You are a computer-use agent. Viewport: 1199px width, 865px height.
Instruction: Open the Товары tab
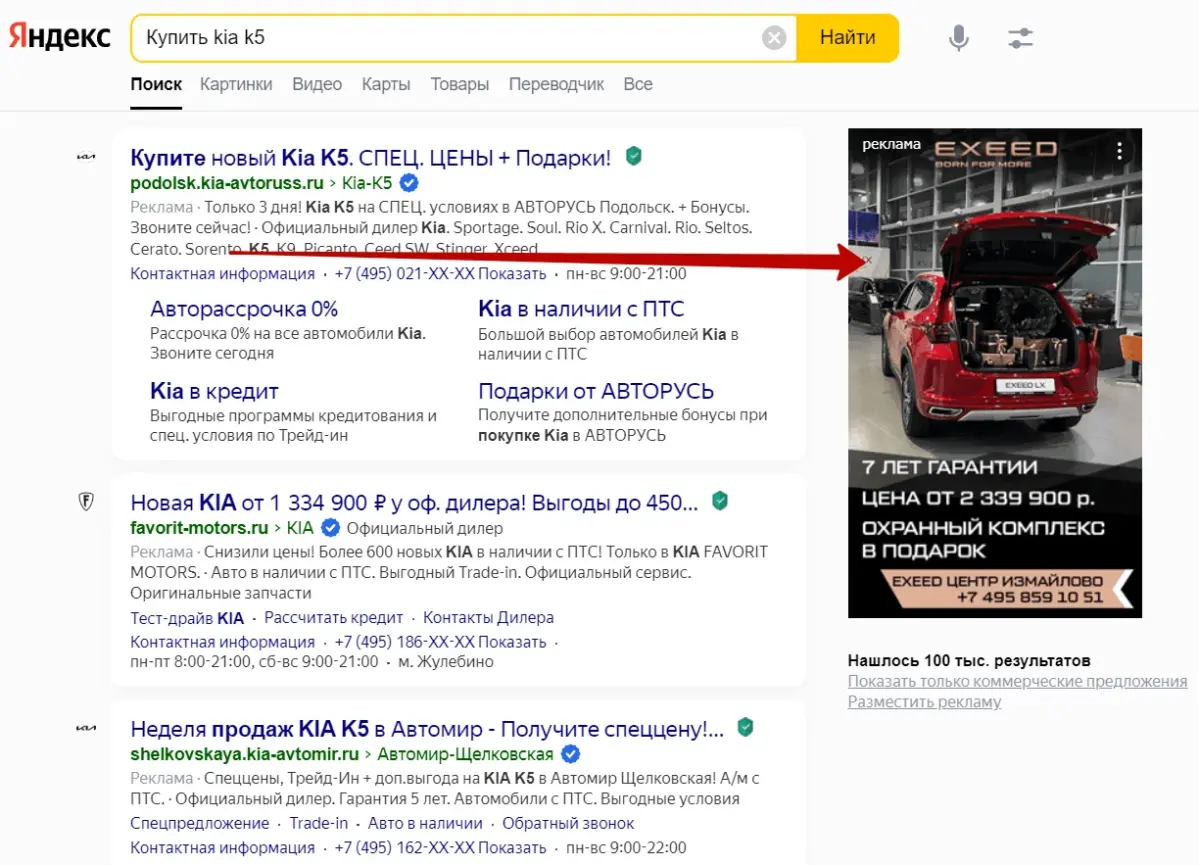tap(460, 84)
